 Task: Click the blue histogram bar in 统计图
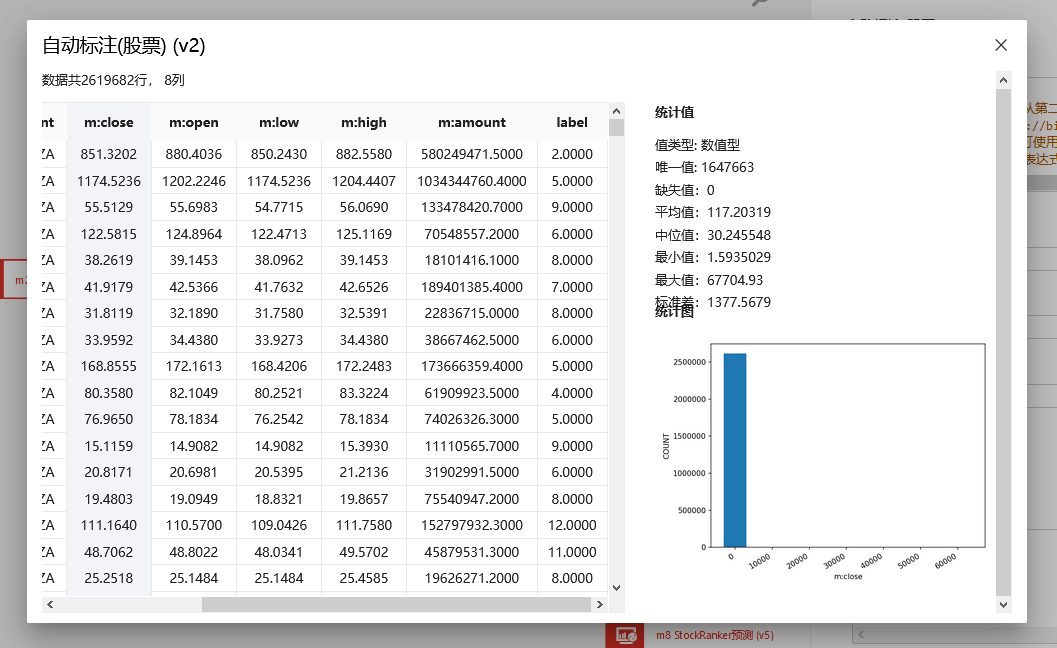point(735,450)
